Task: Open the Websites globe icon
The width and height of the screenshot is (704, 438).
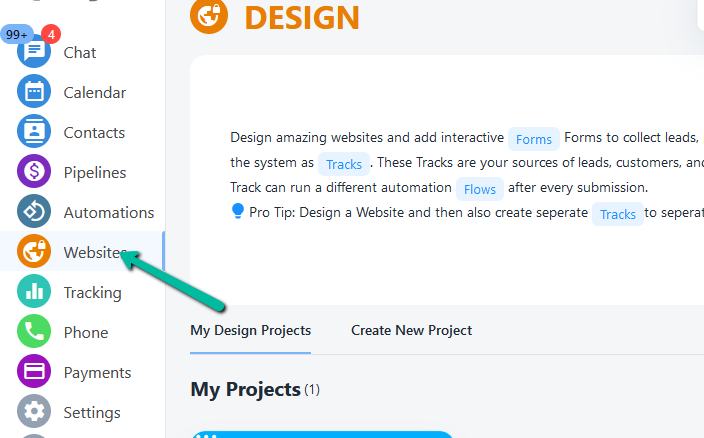Action: point(34,252)
